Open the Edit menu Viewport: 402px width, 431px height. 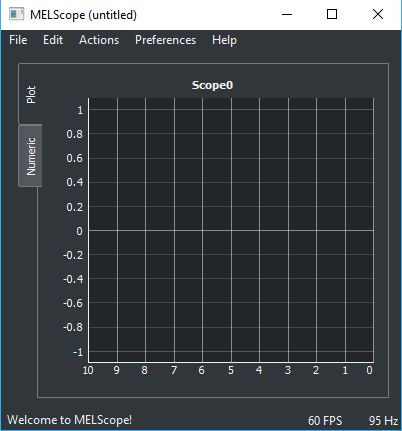click(x=53, y=40)
